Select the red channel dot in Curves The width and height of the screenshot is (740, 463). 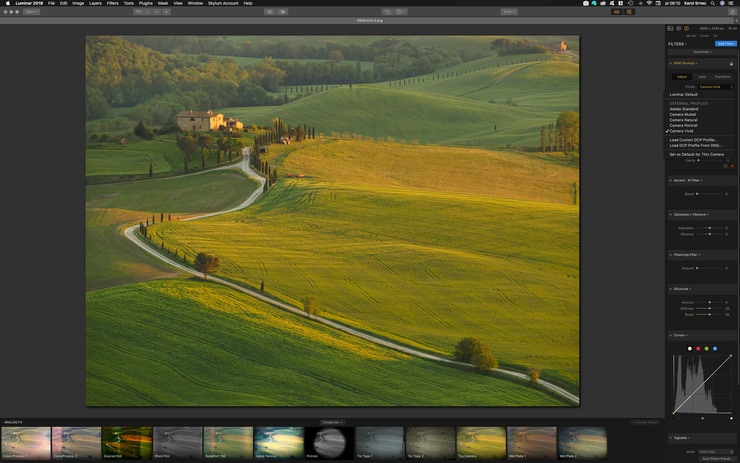[x=698, y=348]
